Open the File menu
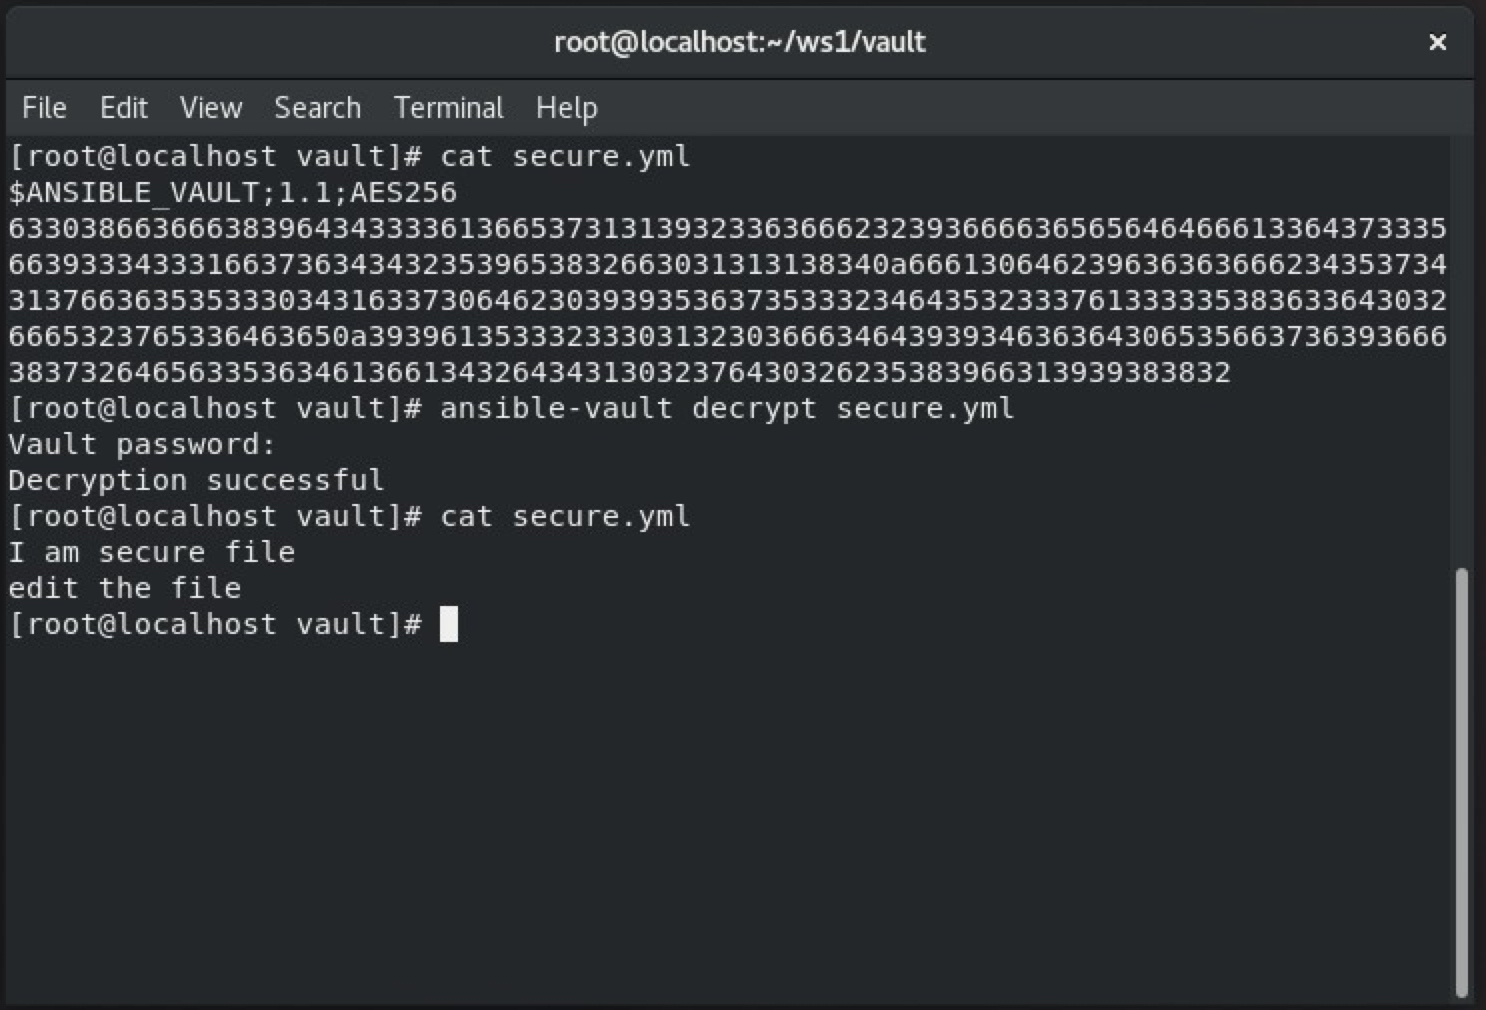This screenshot has height=1010, width=1486. pyautogui.click(x=44, y=107)
